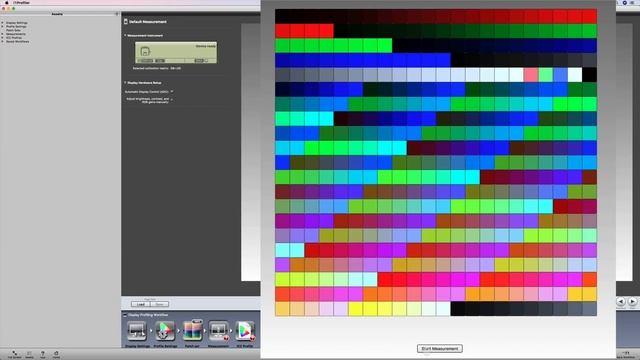Screen dimensions: 640x360
Task: Select Automatic Display Control (ADC) option
Action: click(172, 91)
